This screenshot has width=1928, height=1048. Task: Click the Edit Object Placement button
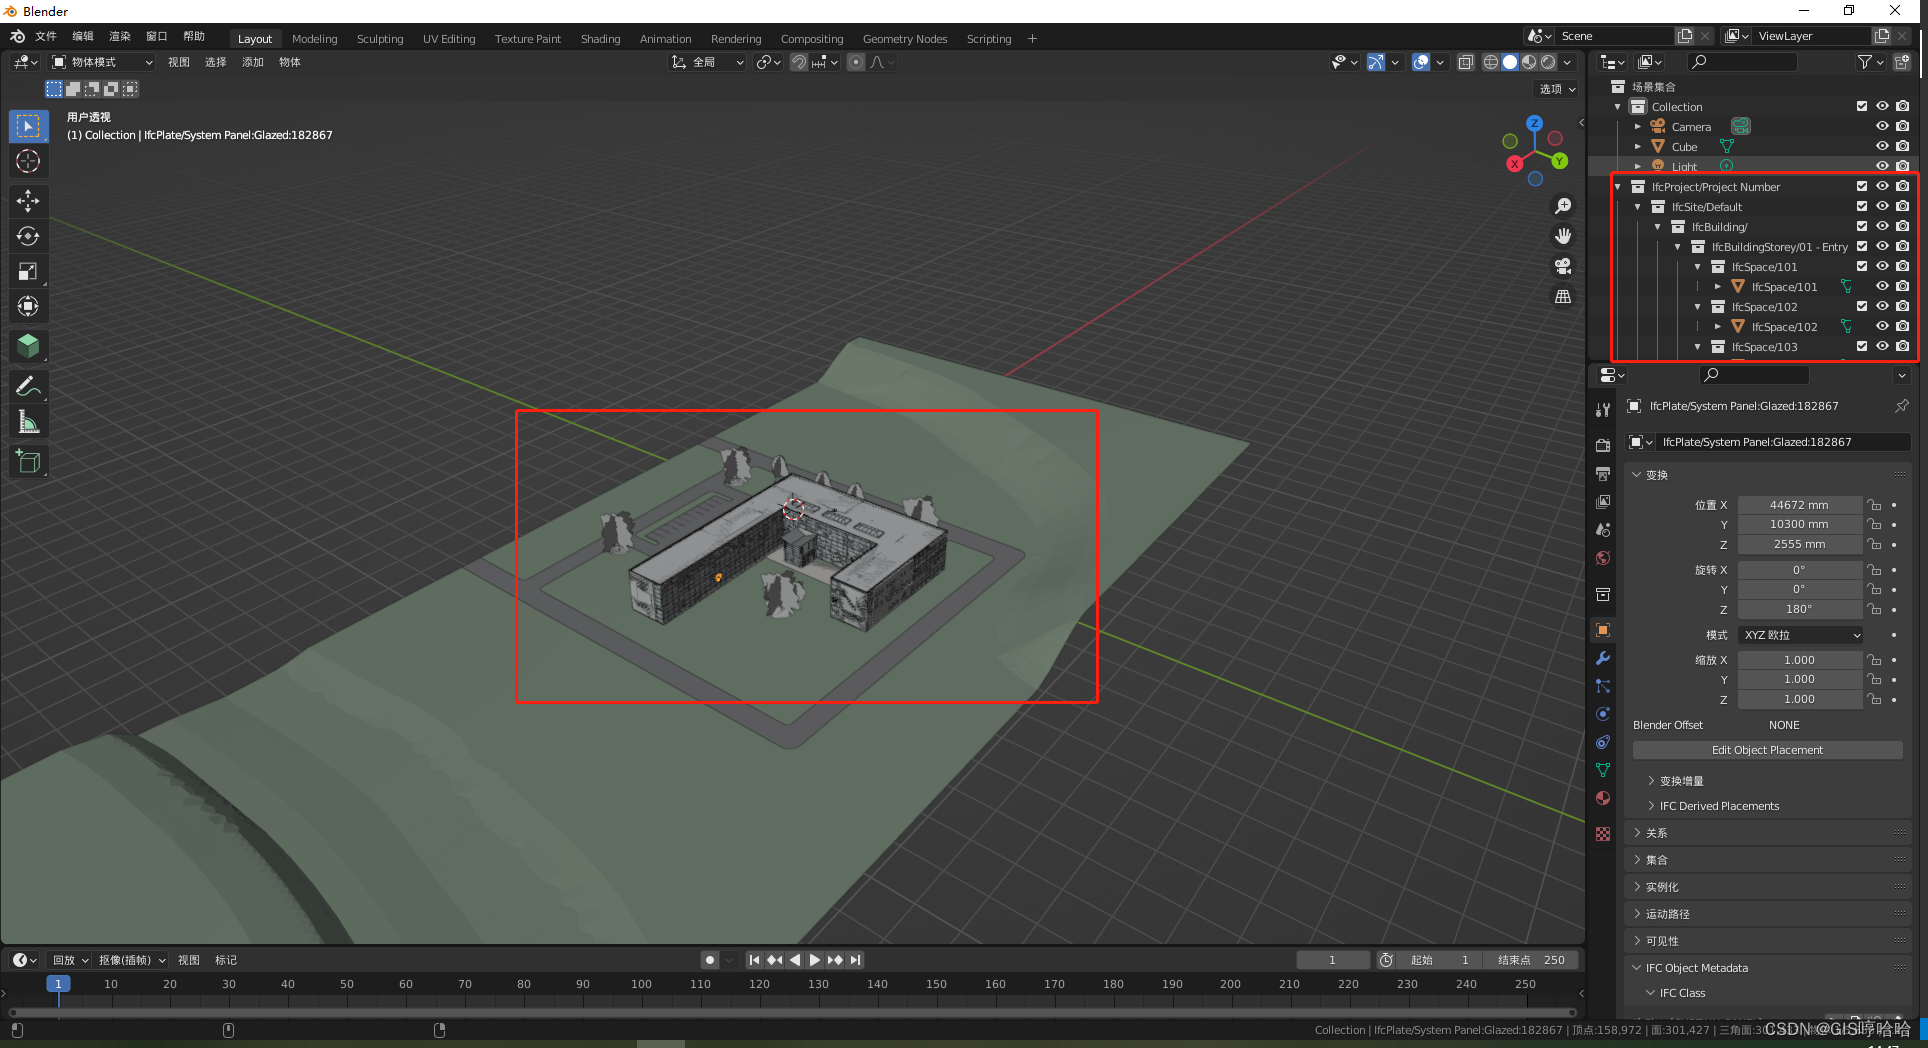(1767, 749)
